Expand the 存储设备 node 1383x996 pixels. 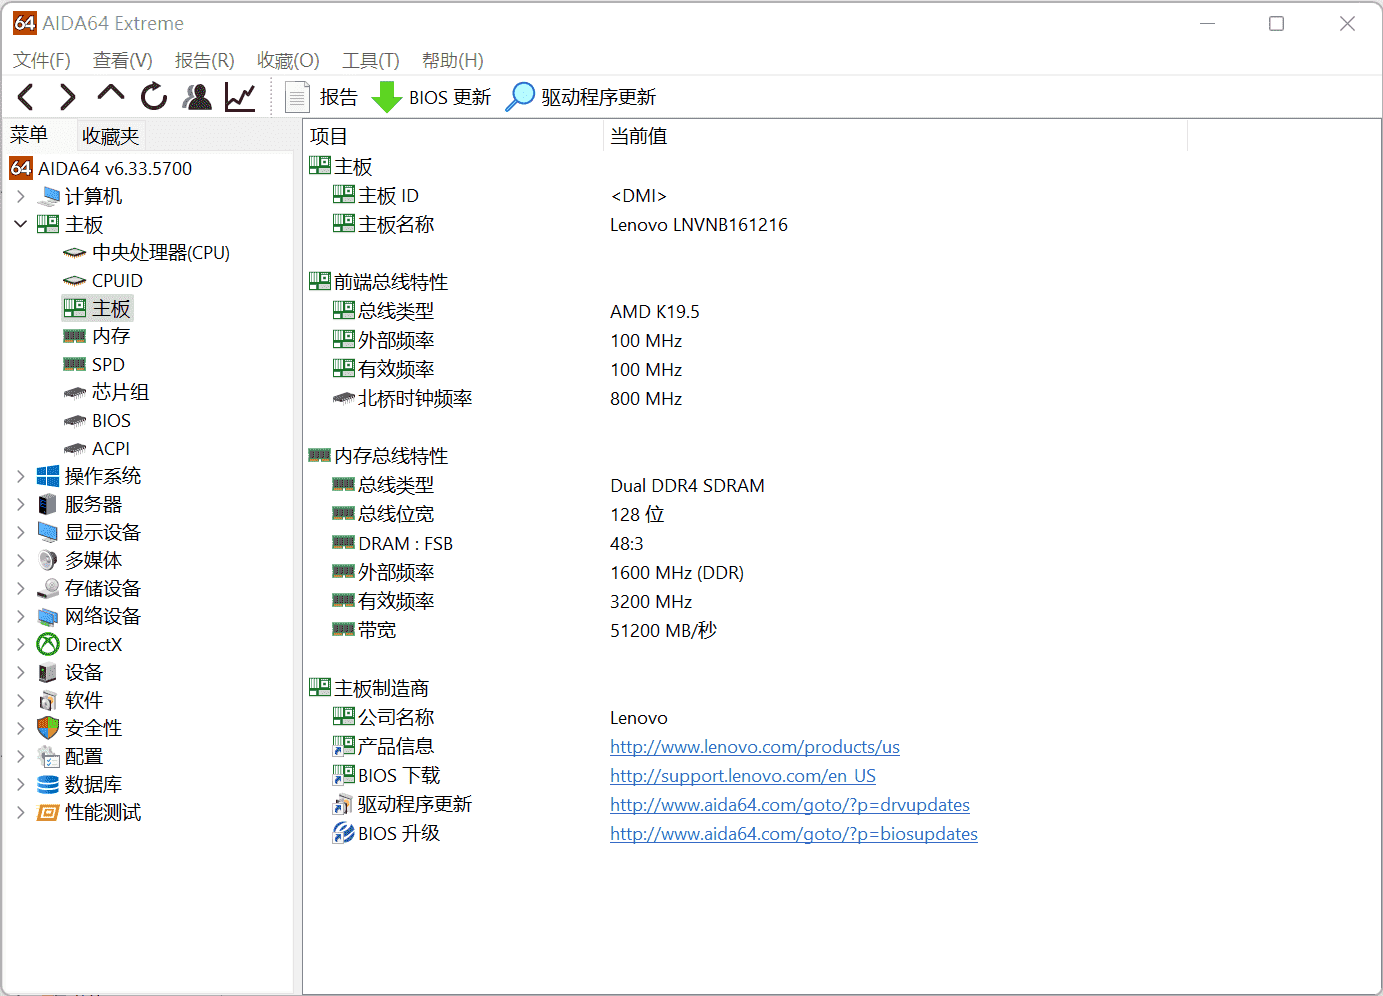21,588
